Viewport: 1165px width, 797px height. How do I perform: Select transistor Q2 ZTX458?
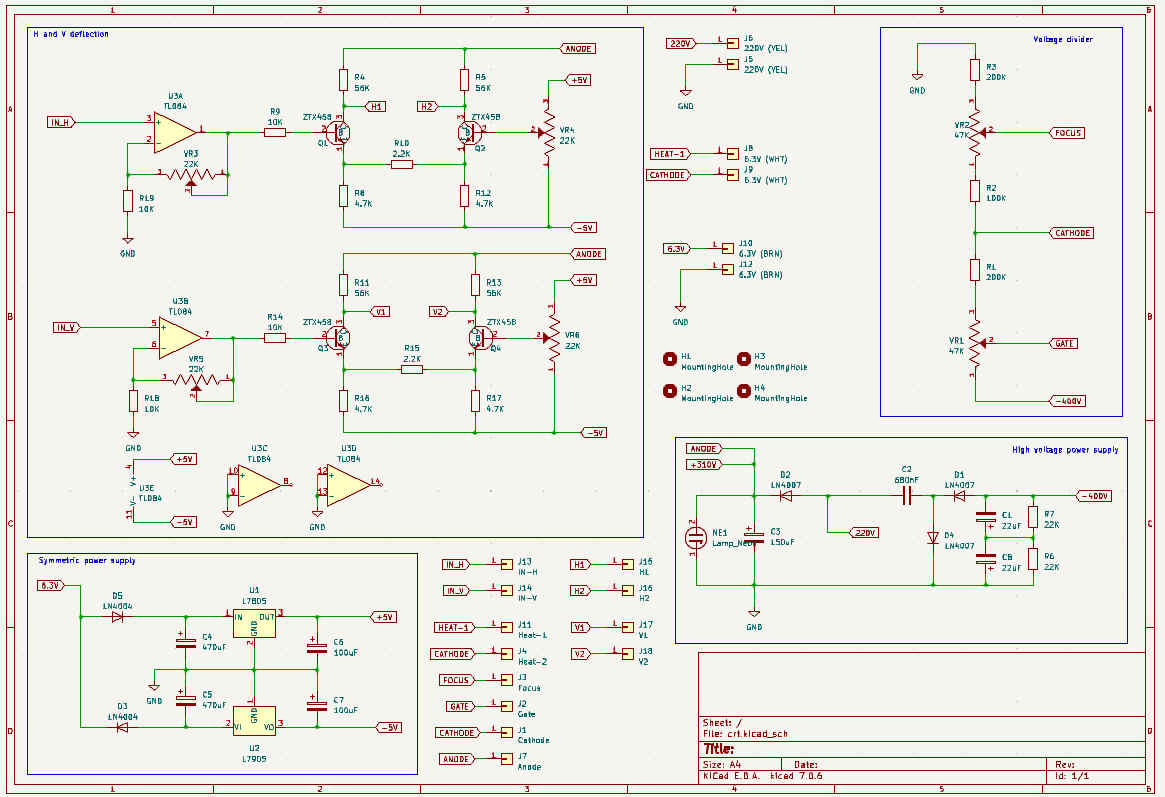[x=469, y=133]
